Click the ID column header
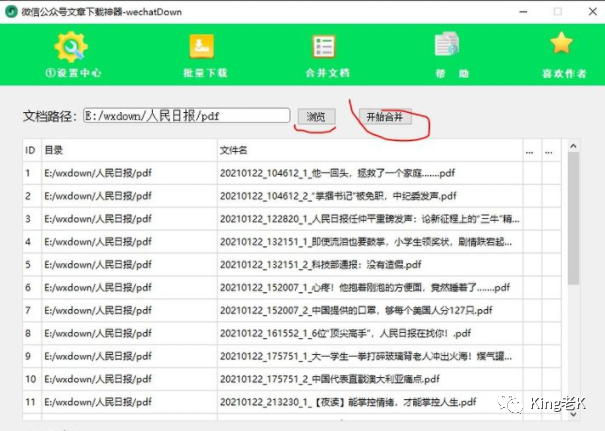This screenshot has width=605, height=431. point(30,150)
